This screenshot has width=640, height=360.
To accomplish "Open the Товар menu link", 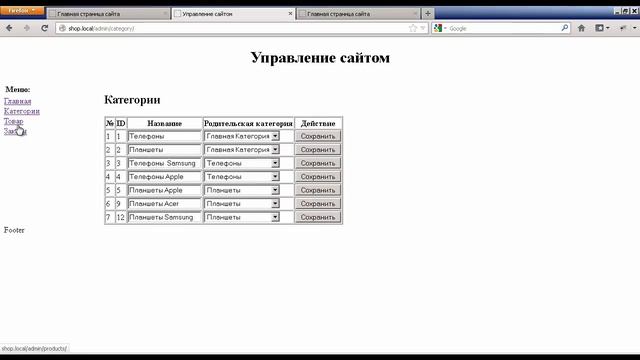I will (13, 121).
